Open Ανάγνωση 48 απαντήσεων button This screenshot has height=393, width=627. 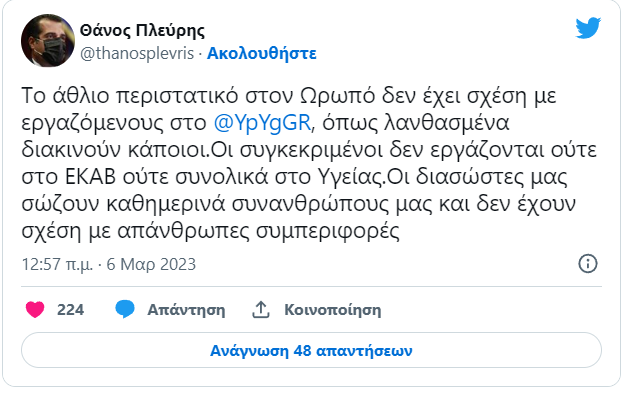tap(311, 350)
